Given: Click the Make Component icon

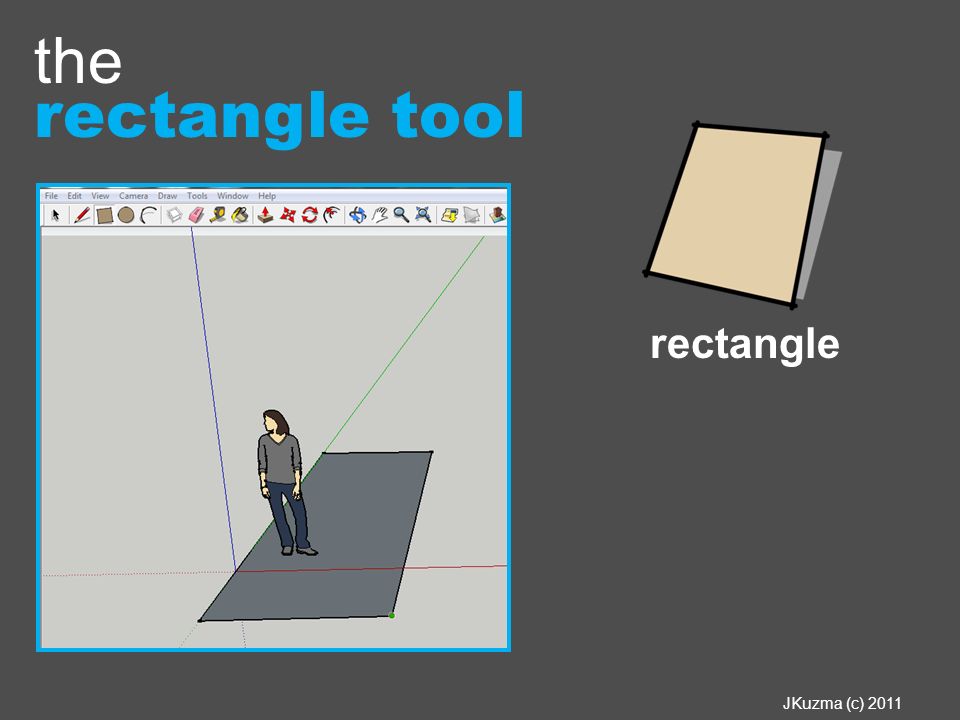Looking at the screenshot, I should (x=174, y=215).
